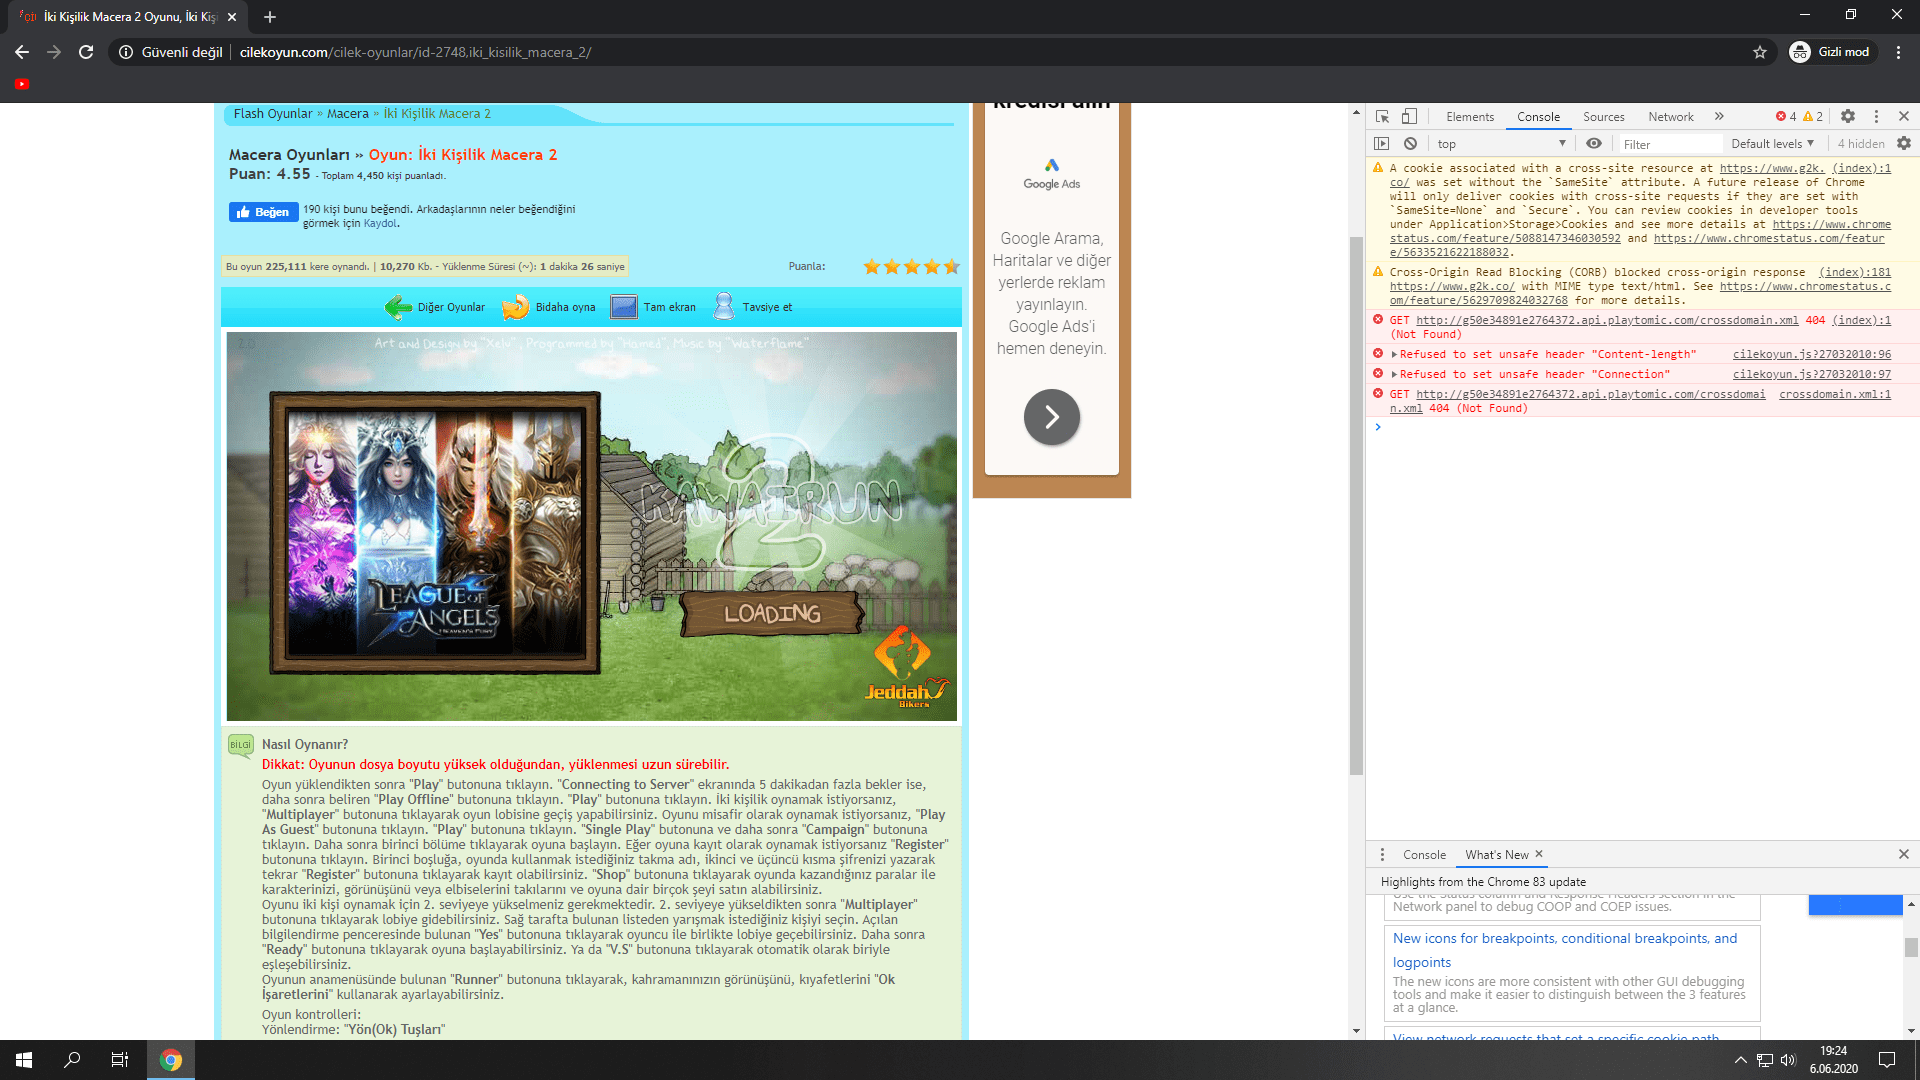Toggle live expression eye icon
Viewport: 1920px width, 1080px height.
1594,144
